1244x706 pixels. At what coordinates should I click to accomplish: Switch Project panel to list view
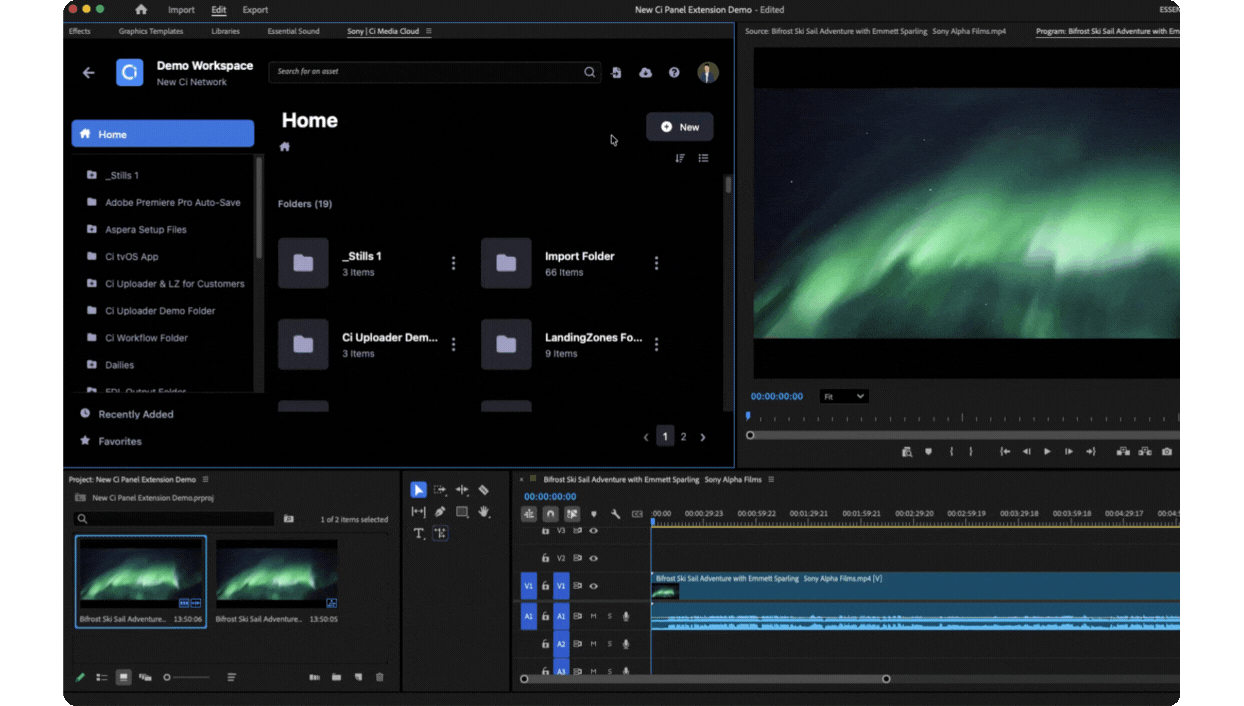[102, 677]
